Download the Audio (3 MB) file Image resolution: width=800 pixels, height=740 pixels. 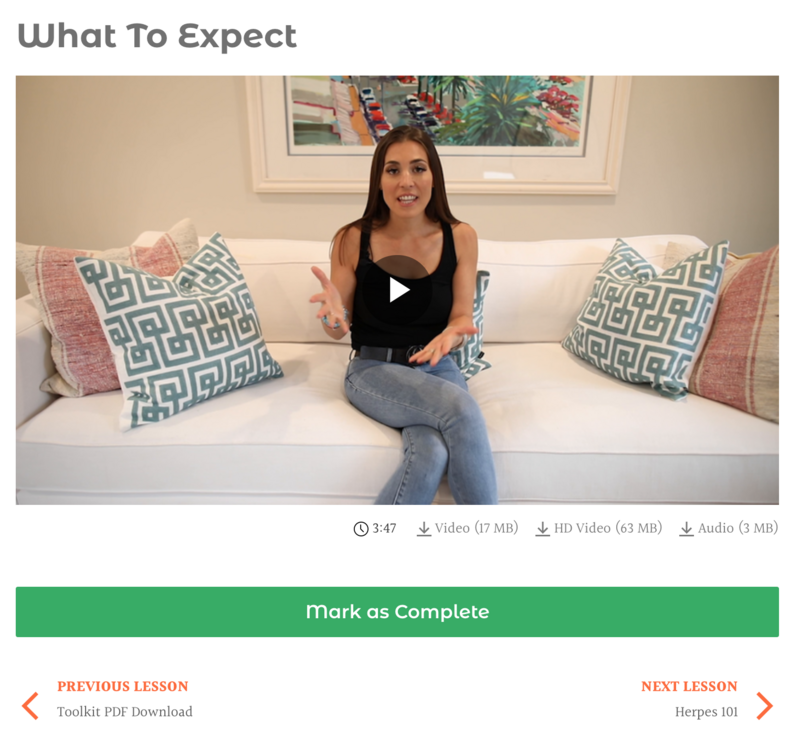(729, 528)
